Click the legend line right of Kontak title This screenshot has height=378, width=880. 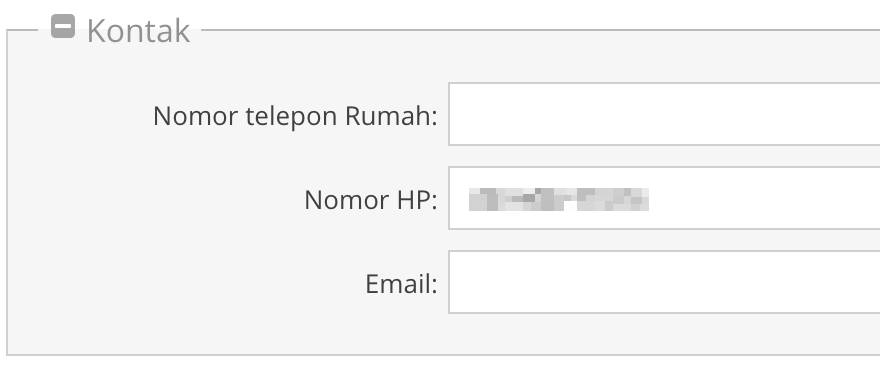click(x=541, y=30)
